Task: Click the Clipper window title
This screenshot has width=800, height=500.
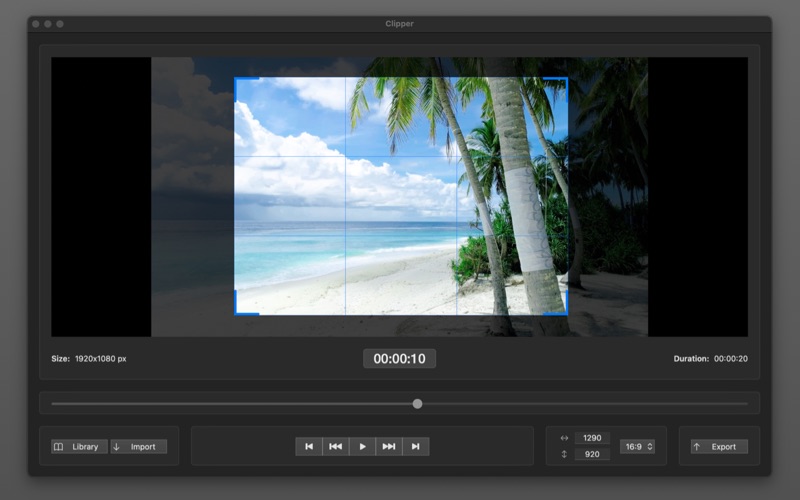Action: pyautogui.click(x=399, y=23)
